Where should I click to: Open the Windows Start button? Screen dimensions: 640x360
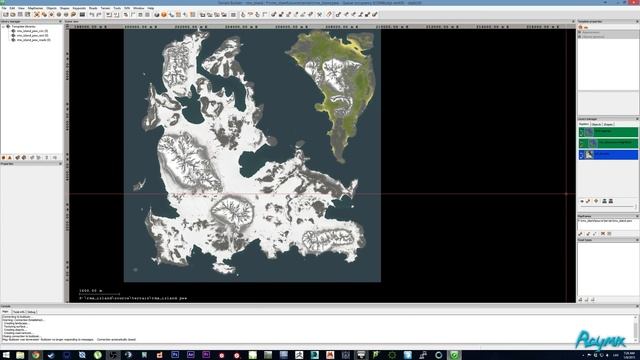(x=6, y=355)
